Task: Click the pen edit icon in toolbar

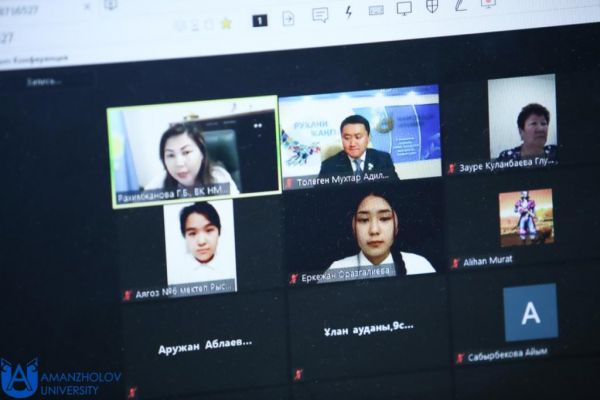Action: coord(460,5)
